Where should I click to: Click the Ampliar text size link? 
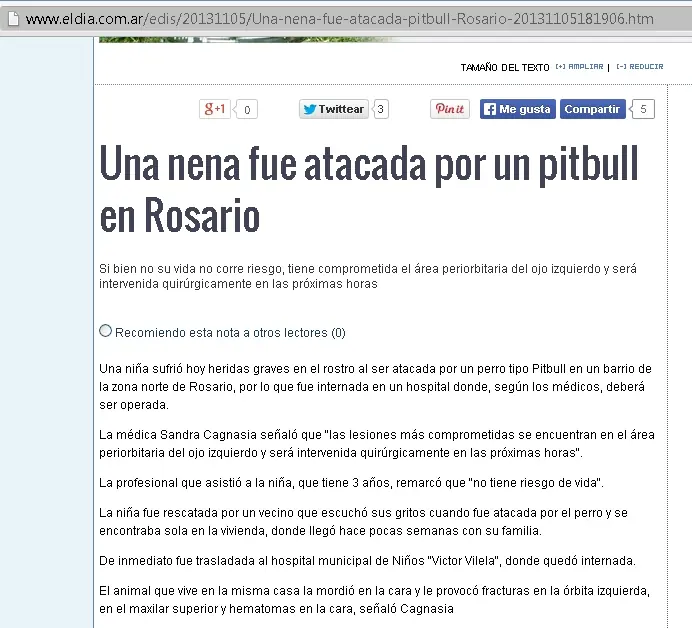579,67
